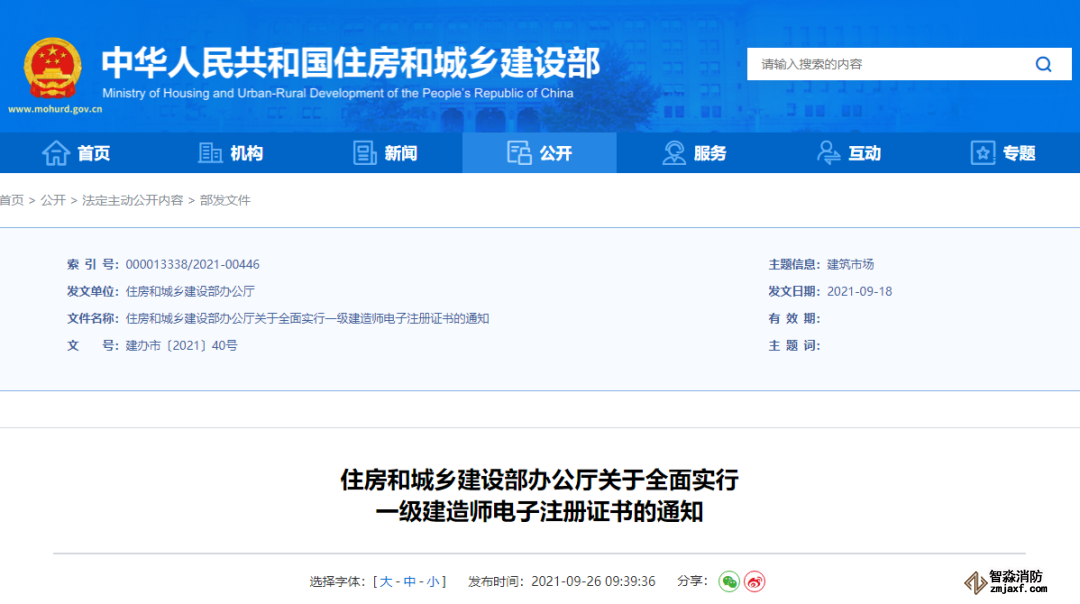Click the national emblem logo

click(x=53, y=67)
